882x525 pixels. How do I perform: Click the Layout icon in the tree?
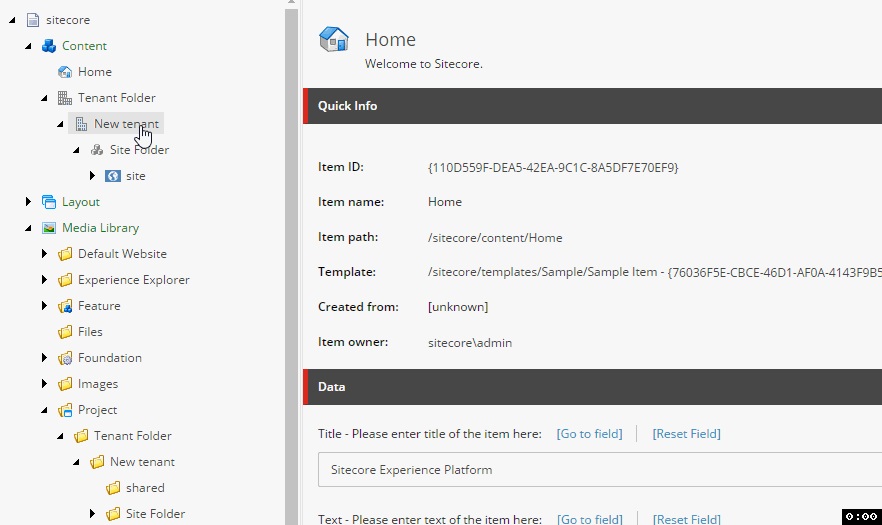(49, 202)
